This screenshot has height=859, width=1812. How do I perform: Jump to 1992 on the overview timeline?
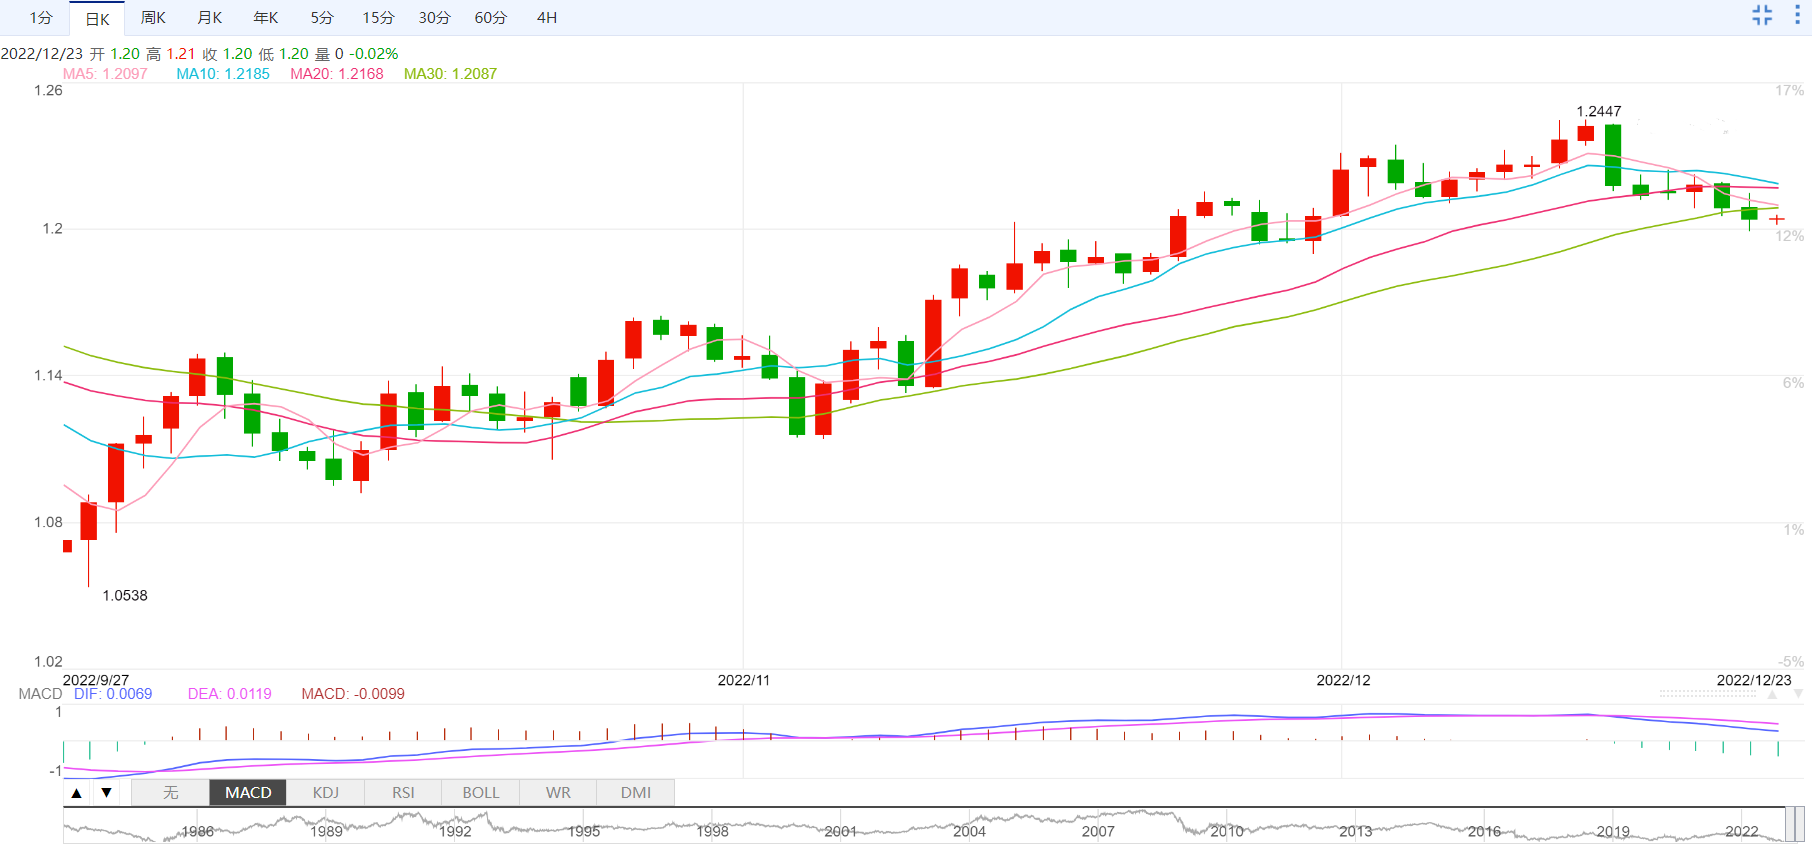455,832
